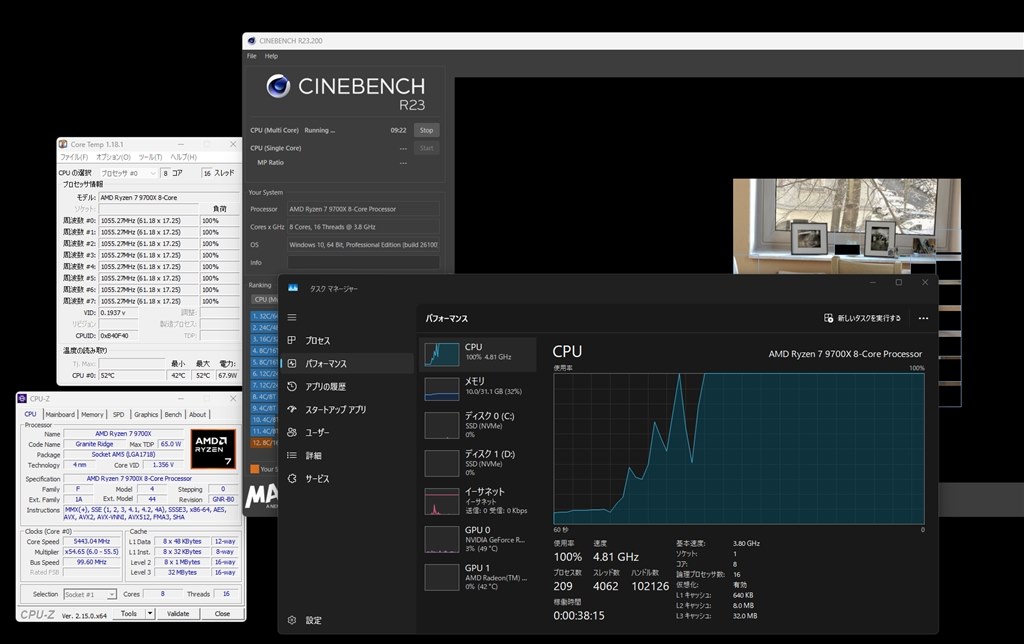Select イーサネット performance item

click(x=477, y=501)
